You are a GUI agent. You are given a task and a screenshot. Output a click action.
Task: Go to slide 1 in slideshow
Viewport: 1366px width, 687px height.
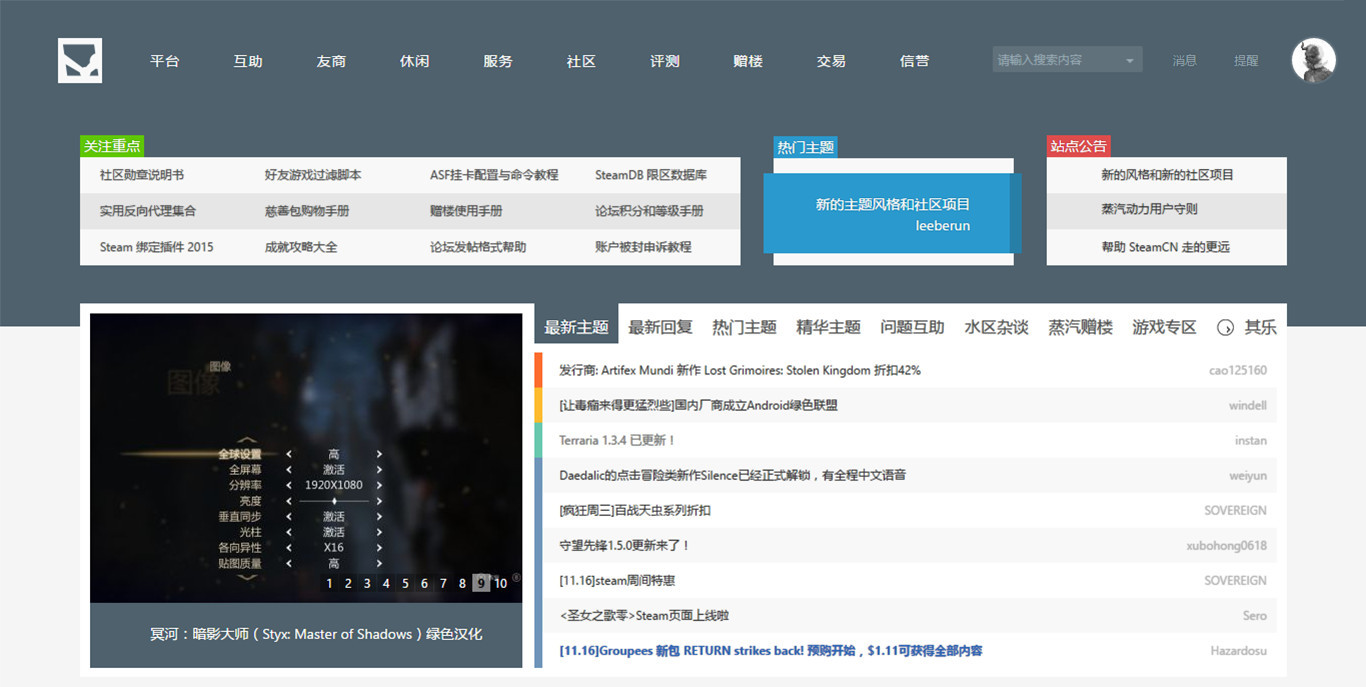coord(329,583)
